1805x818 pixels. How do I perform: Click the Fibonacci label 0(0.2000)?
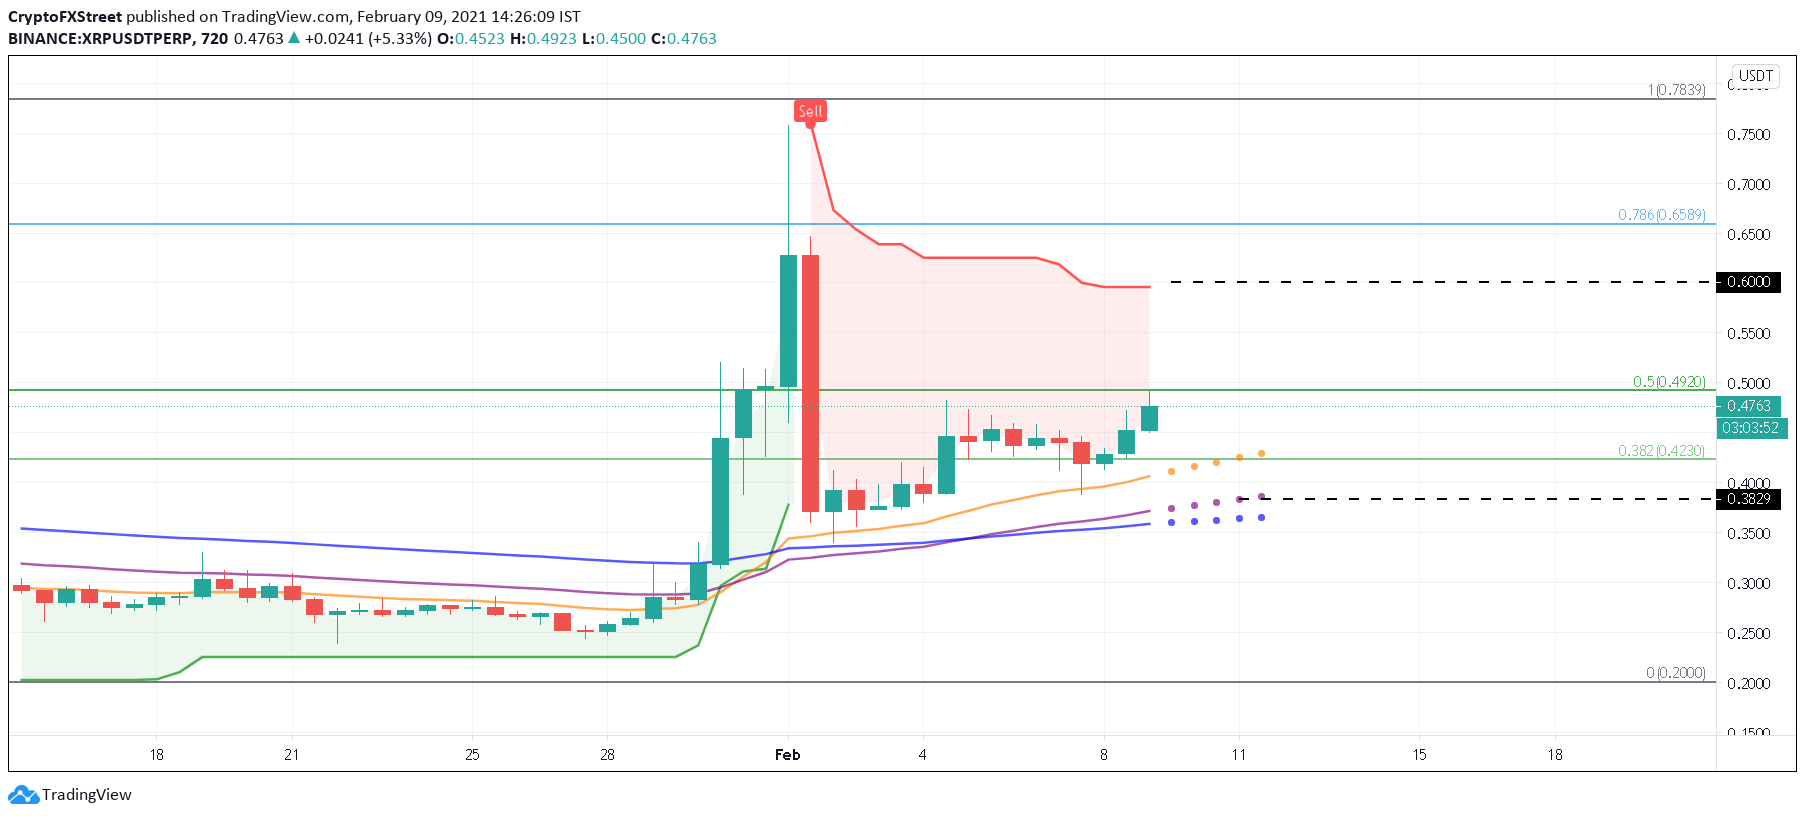coord(1676,673)
